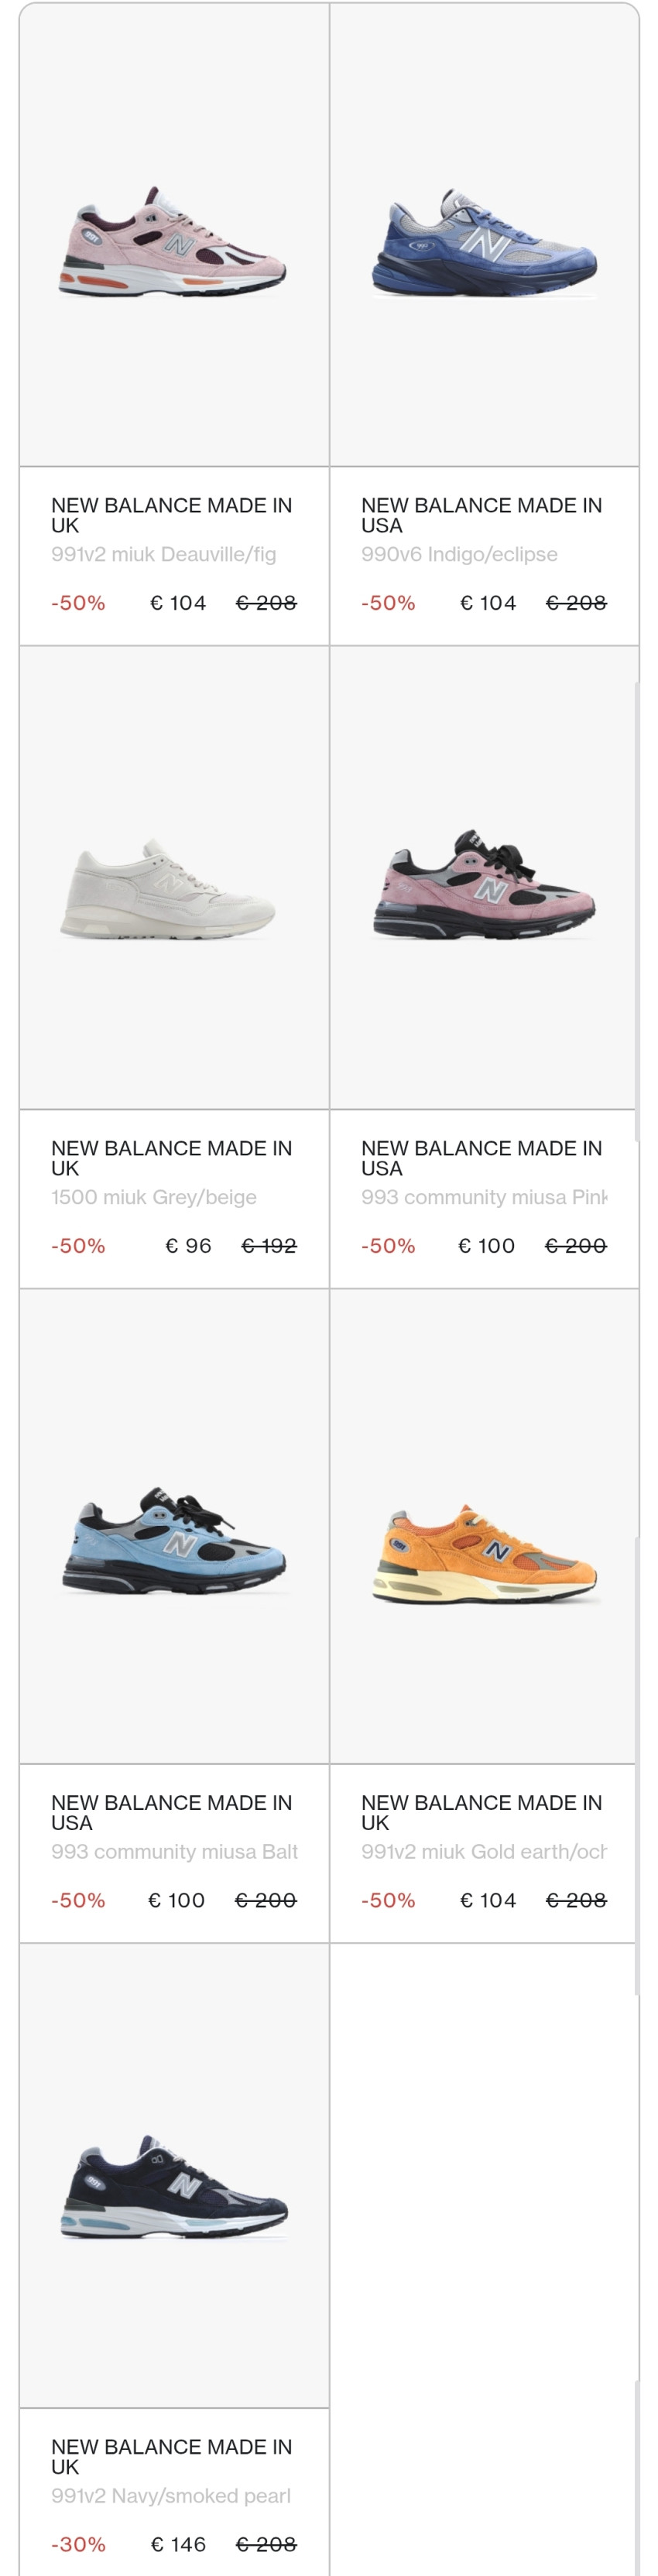This screenshot has height=2576, width=658.
Task: Click the € 96 sale price
Action: (188, 1246)
